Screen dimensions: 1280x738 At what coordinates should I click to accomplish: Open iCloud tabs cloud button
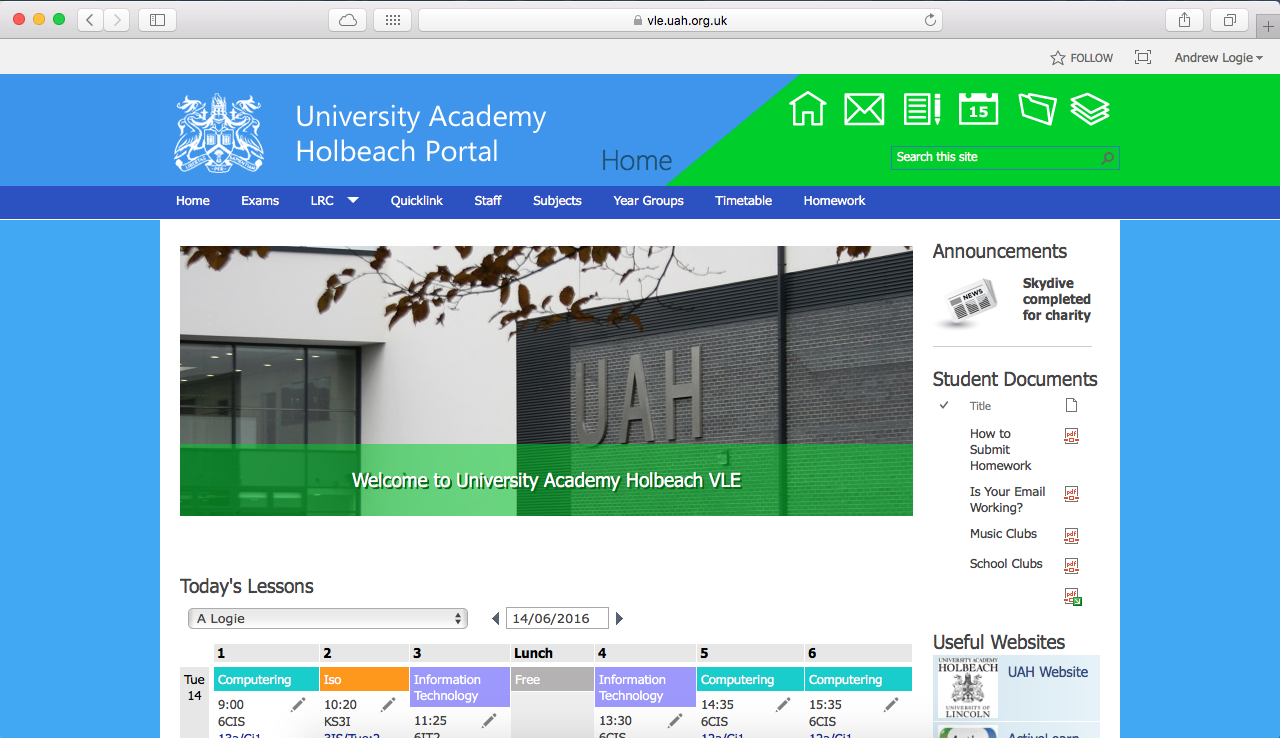347,20
